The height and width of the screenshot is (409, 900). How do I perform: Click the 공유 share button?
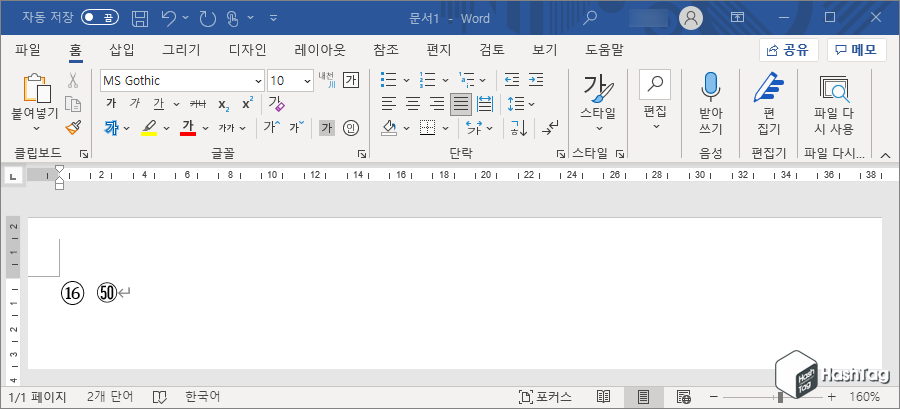(788, 50)
